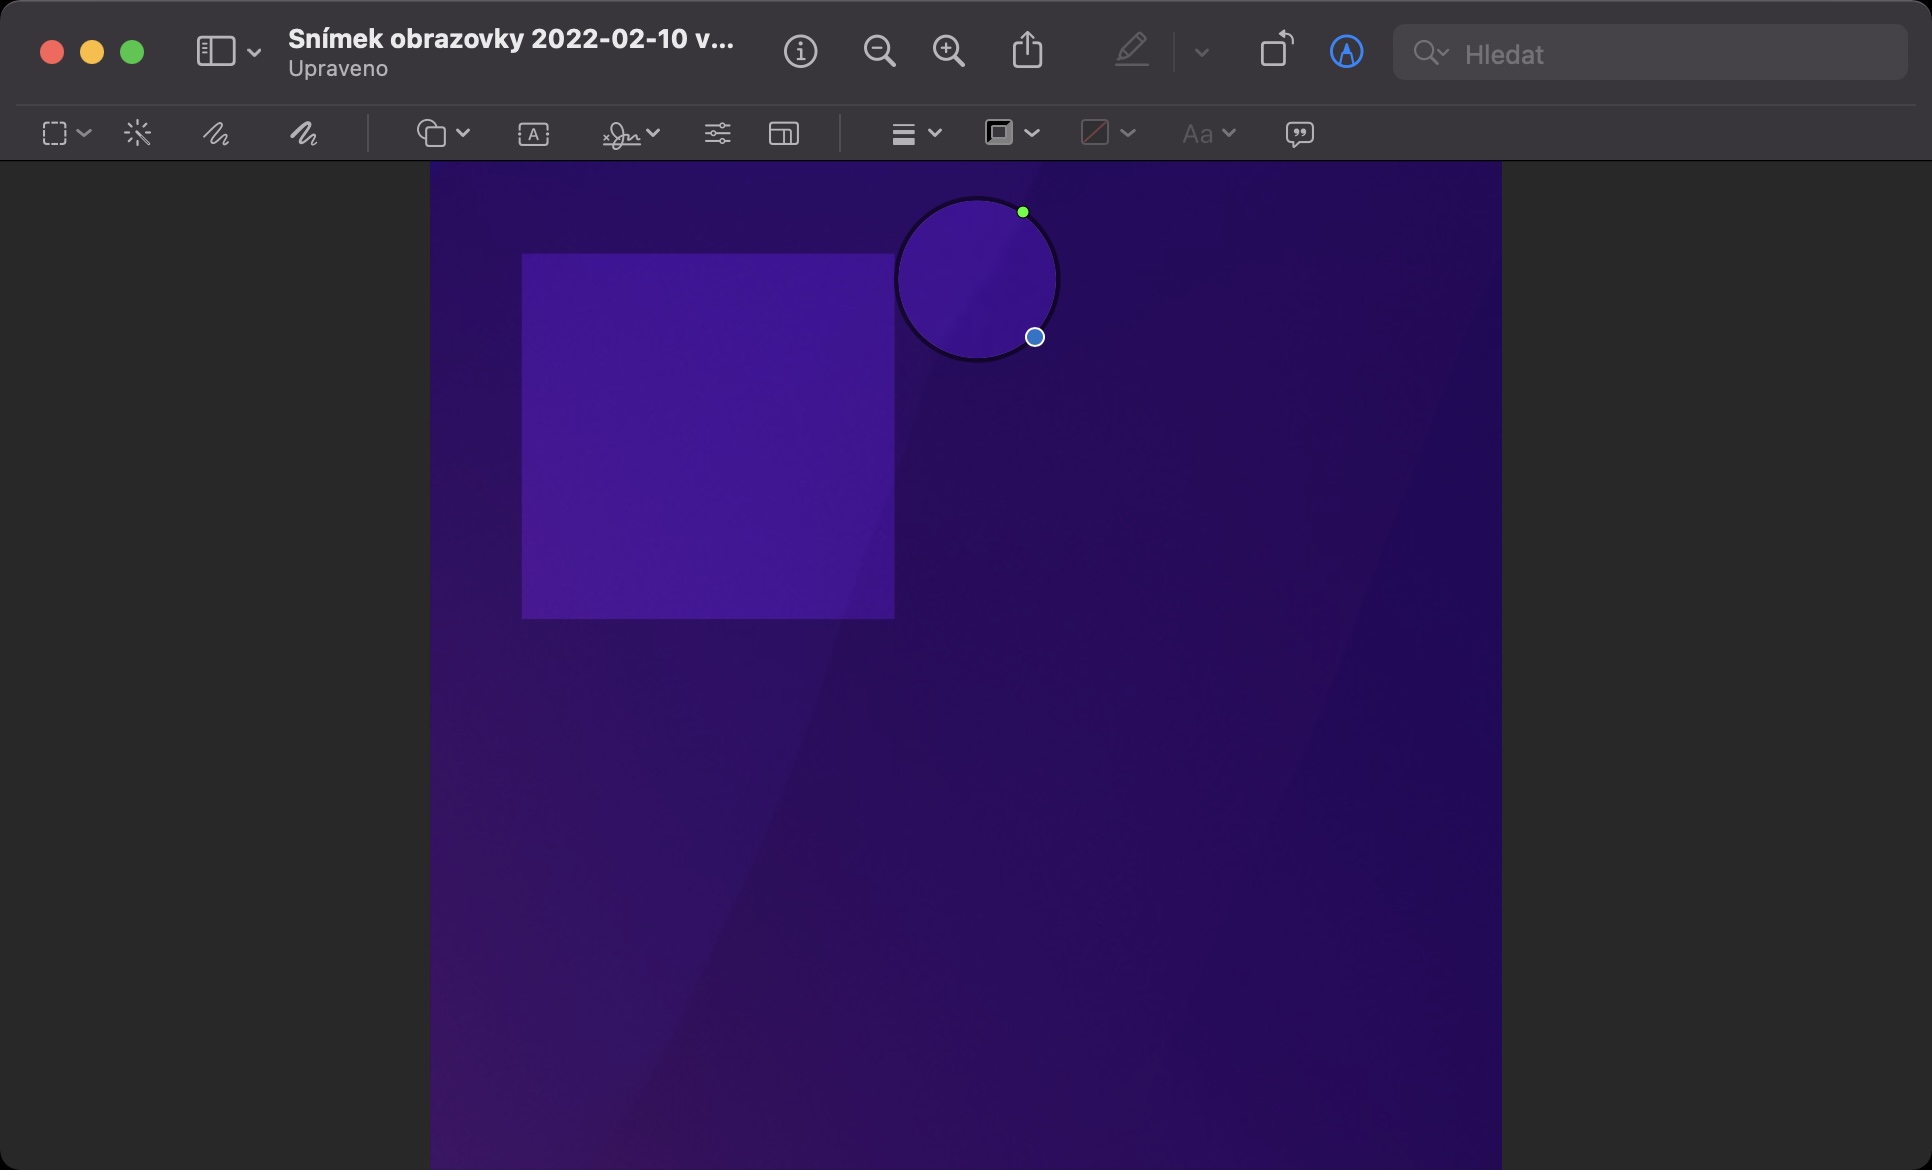This screenshot has width=1932, height=1170.
Task: Open the Share button menu
Action: coord(1027,50)
